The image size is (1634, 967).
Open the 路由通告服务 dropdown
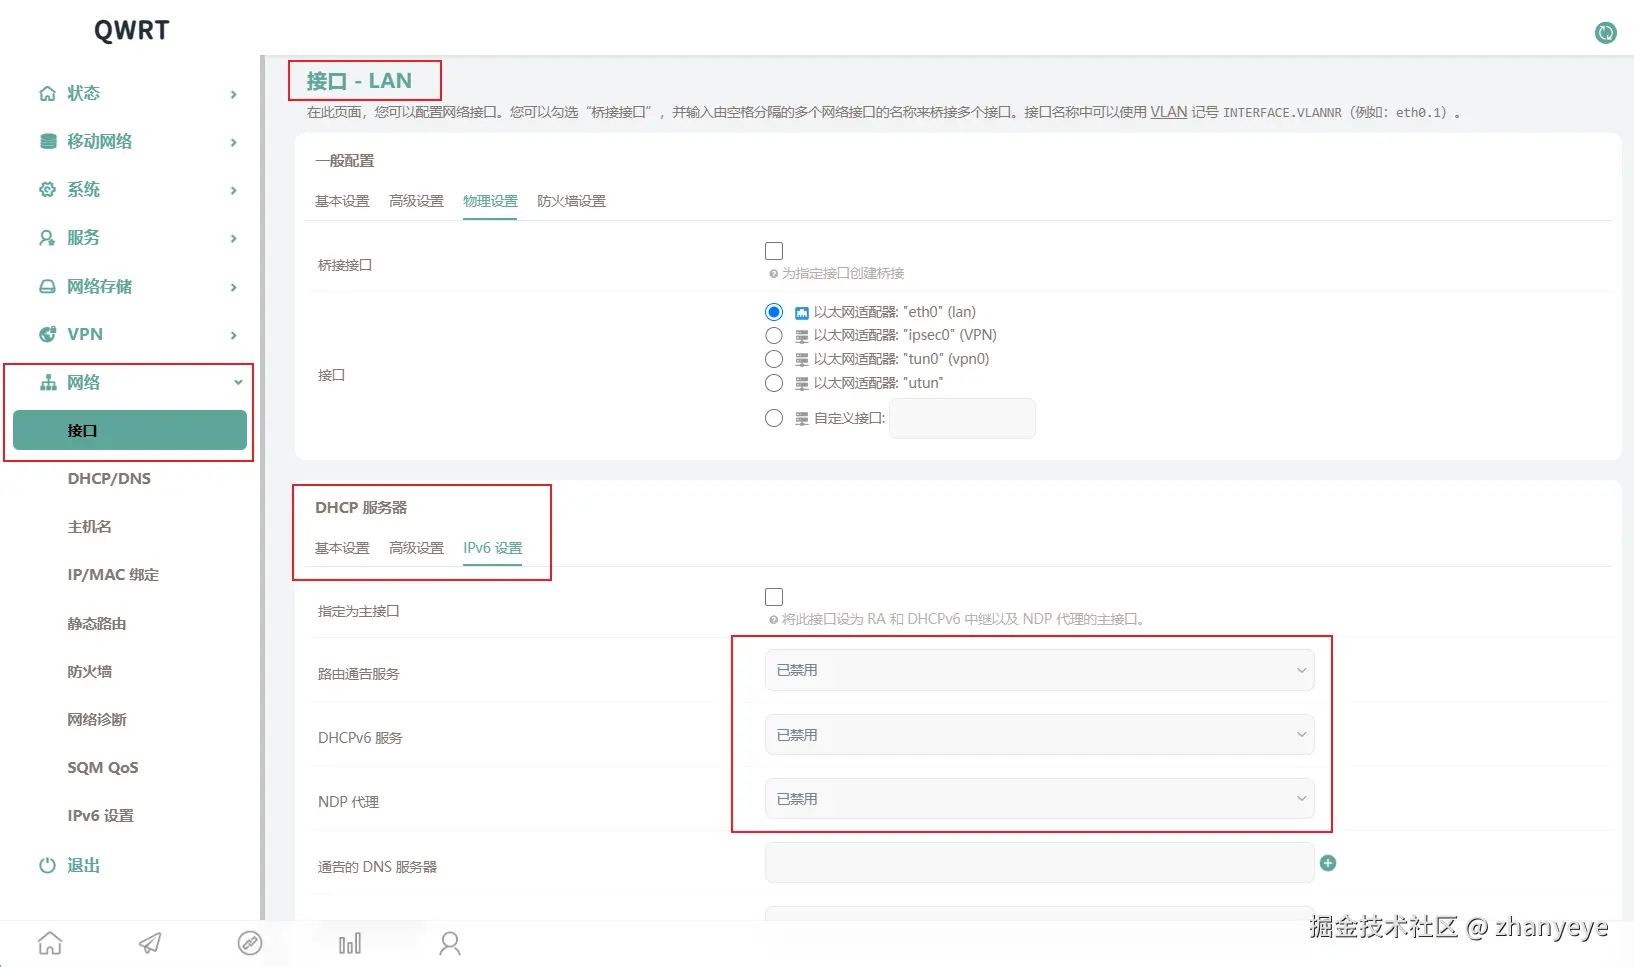point(1039,670)
